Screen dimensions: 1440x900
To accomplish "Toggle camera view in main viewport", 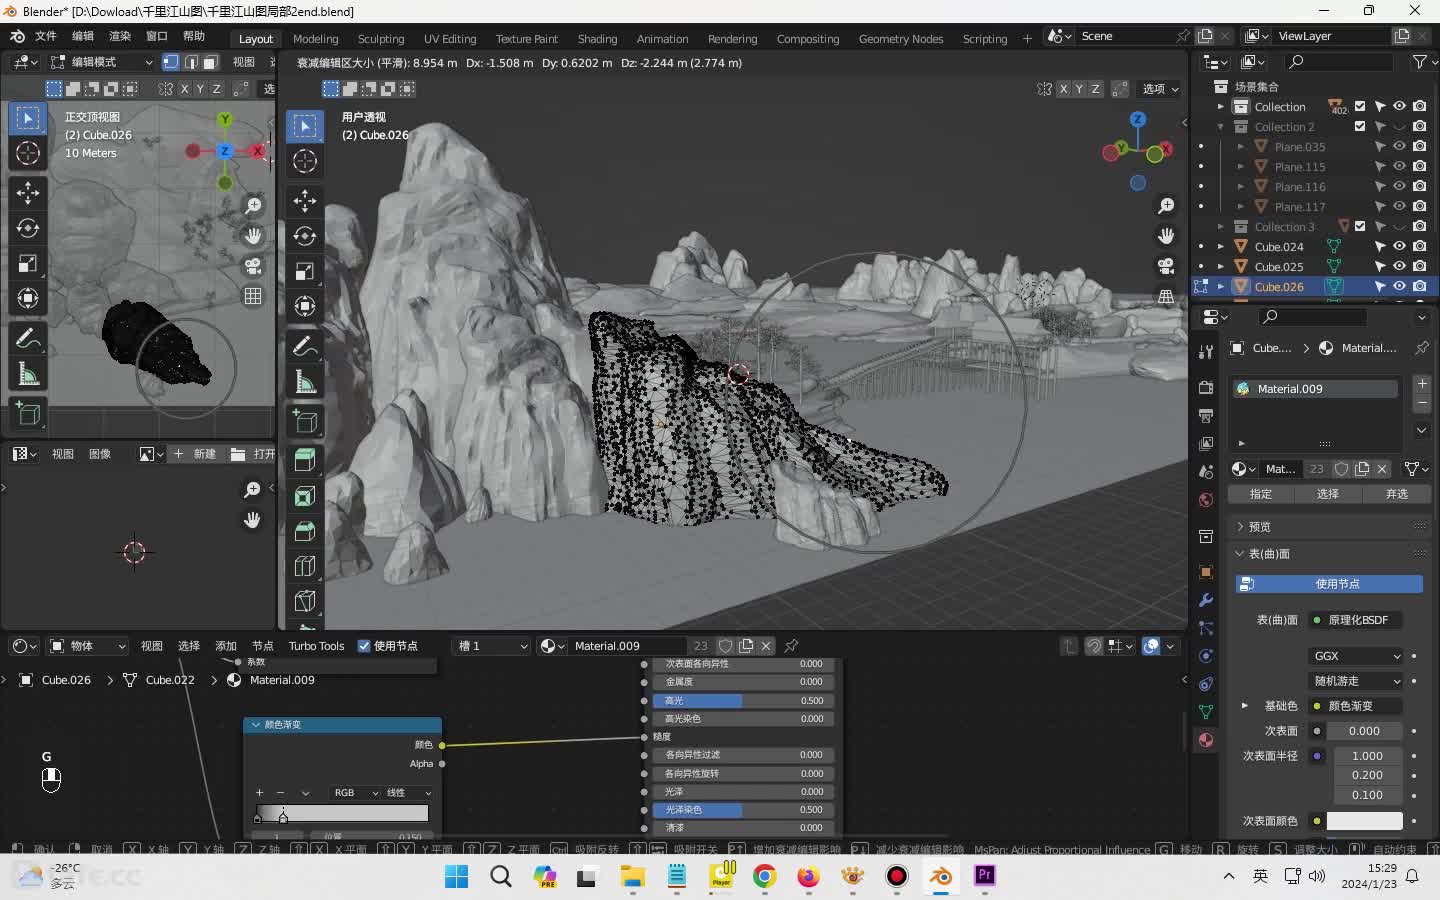I will tap(1166, 266).
